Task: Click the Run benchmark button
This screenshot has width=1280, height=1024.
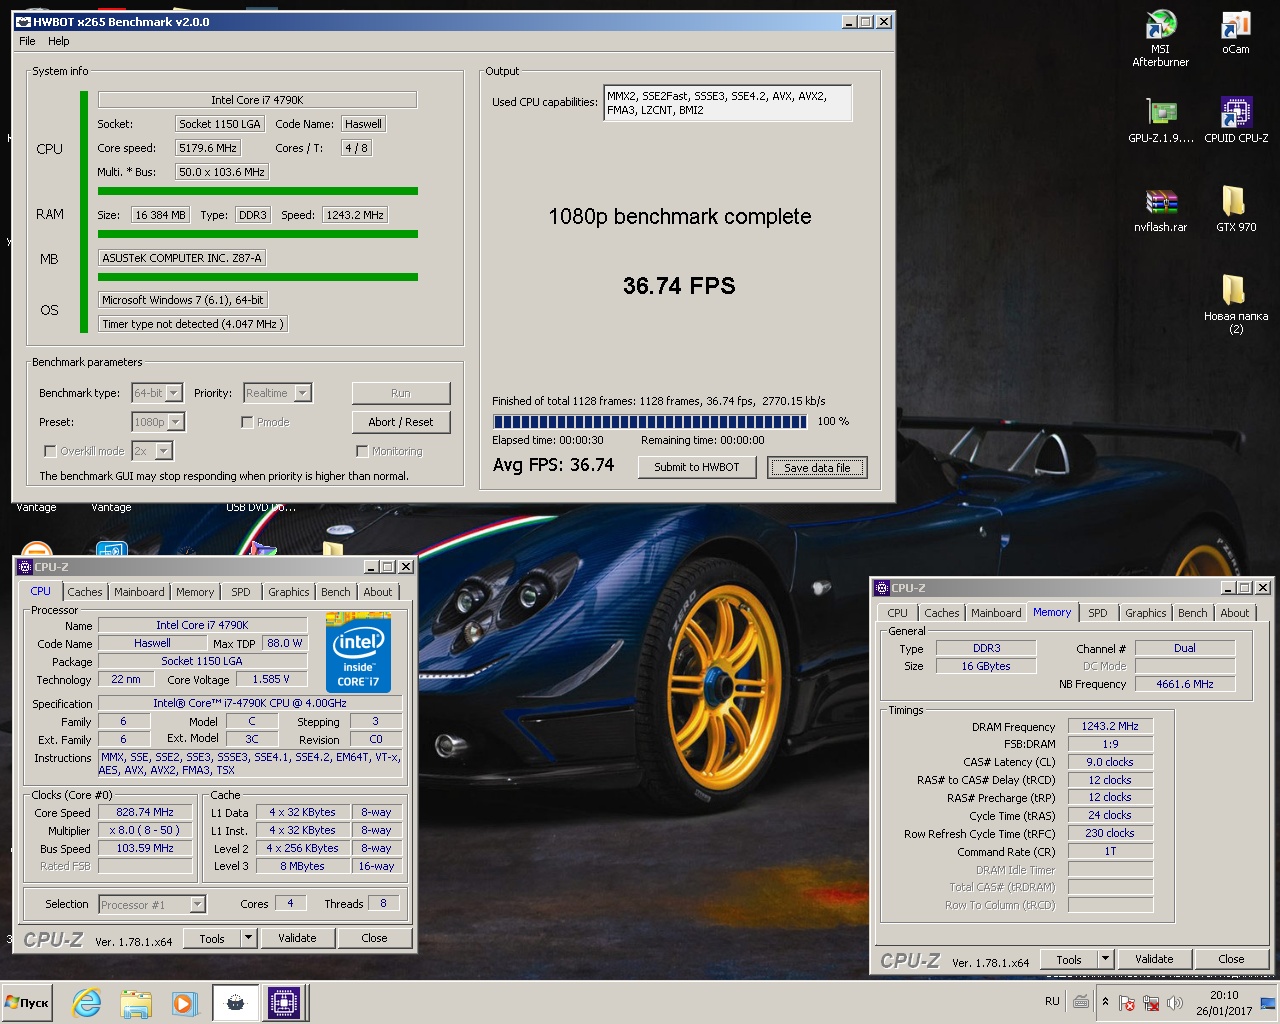Action: (x=401, y=393)
